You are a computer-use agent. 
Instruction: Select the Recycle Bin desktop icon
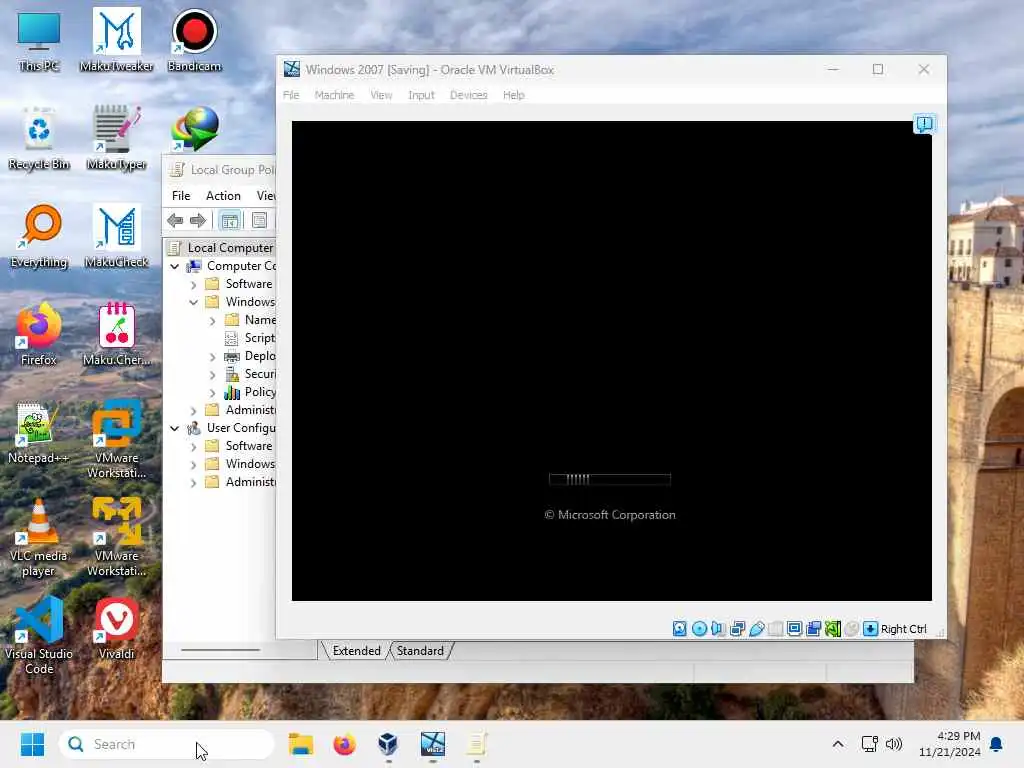(39, 137)
